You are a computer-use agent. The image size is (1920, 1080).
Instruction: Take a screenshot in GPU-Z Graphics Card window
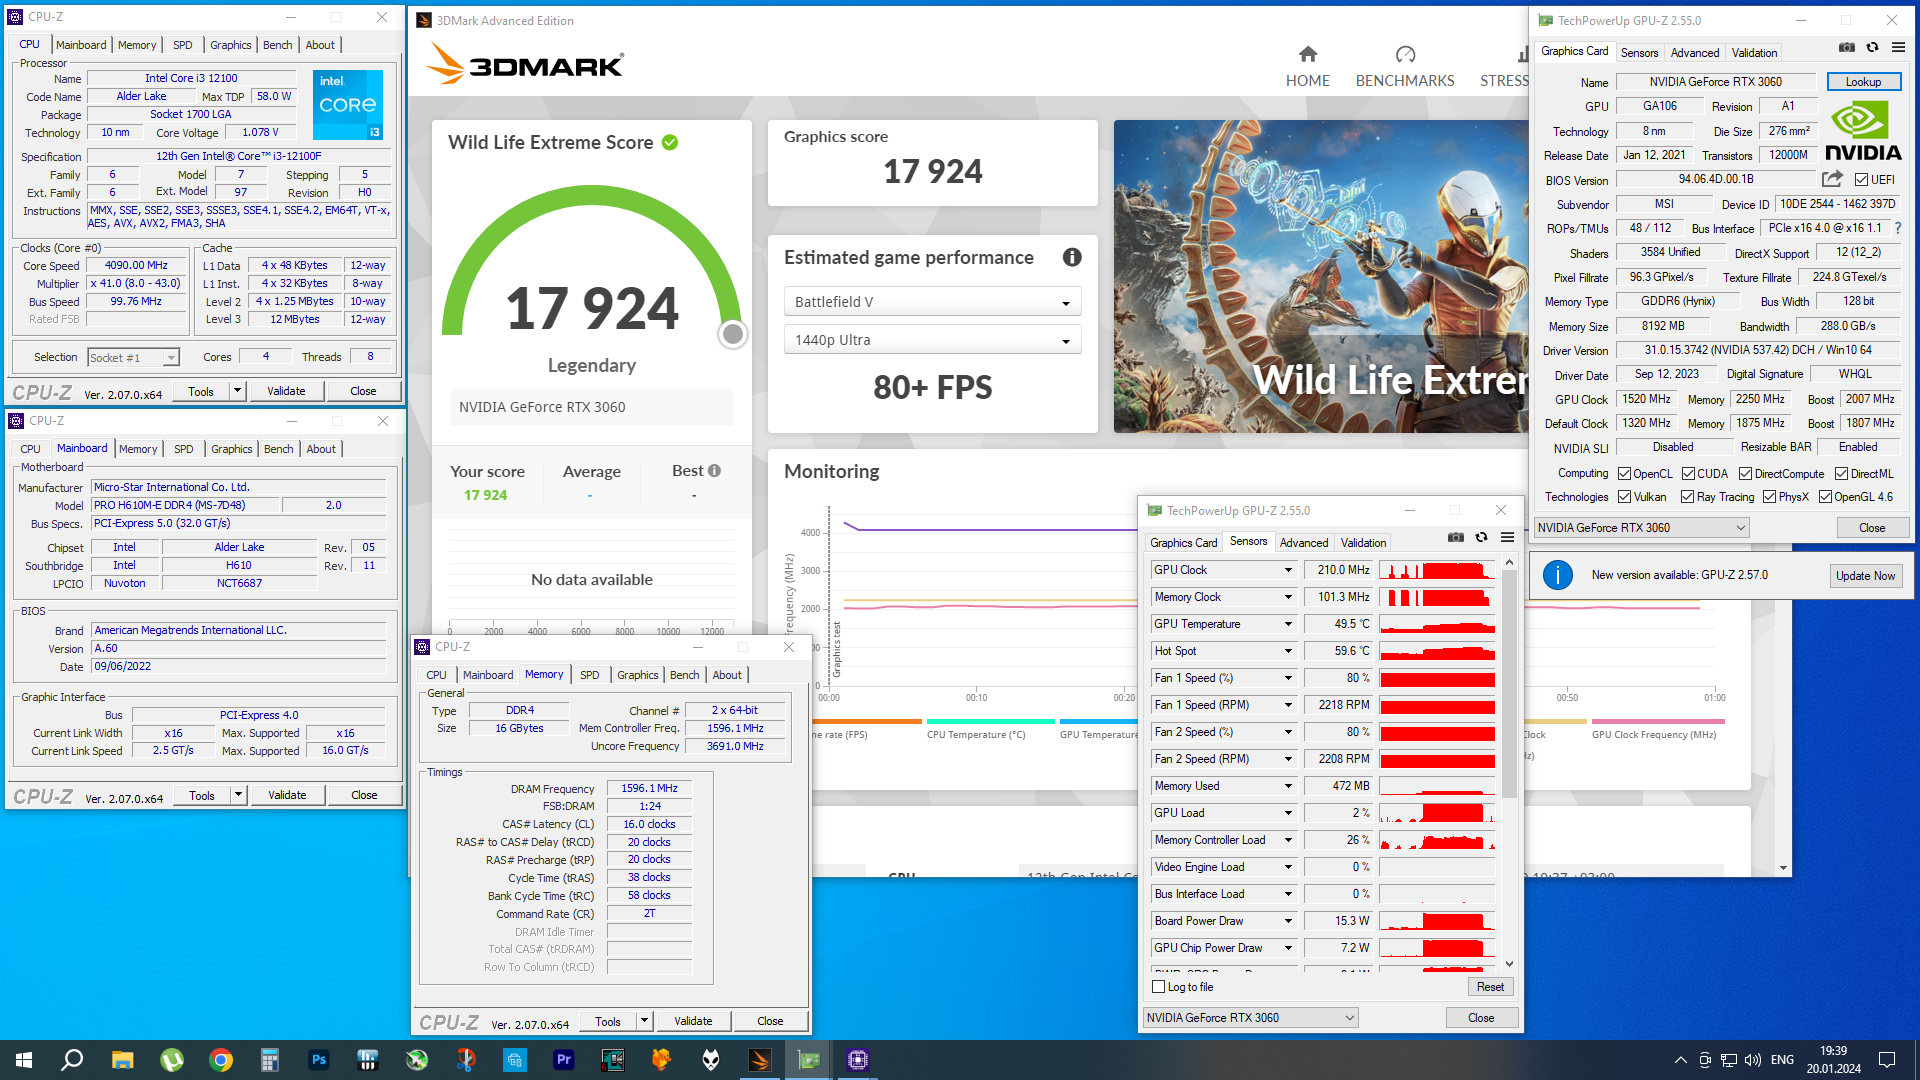(x=1847, y=47)
